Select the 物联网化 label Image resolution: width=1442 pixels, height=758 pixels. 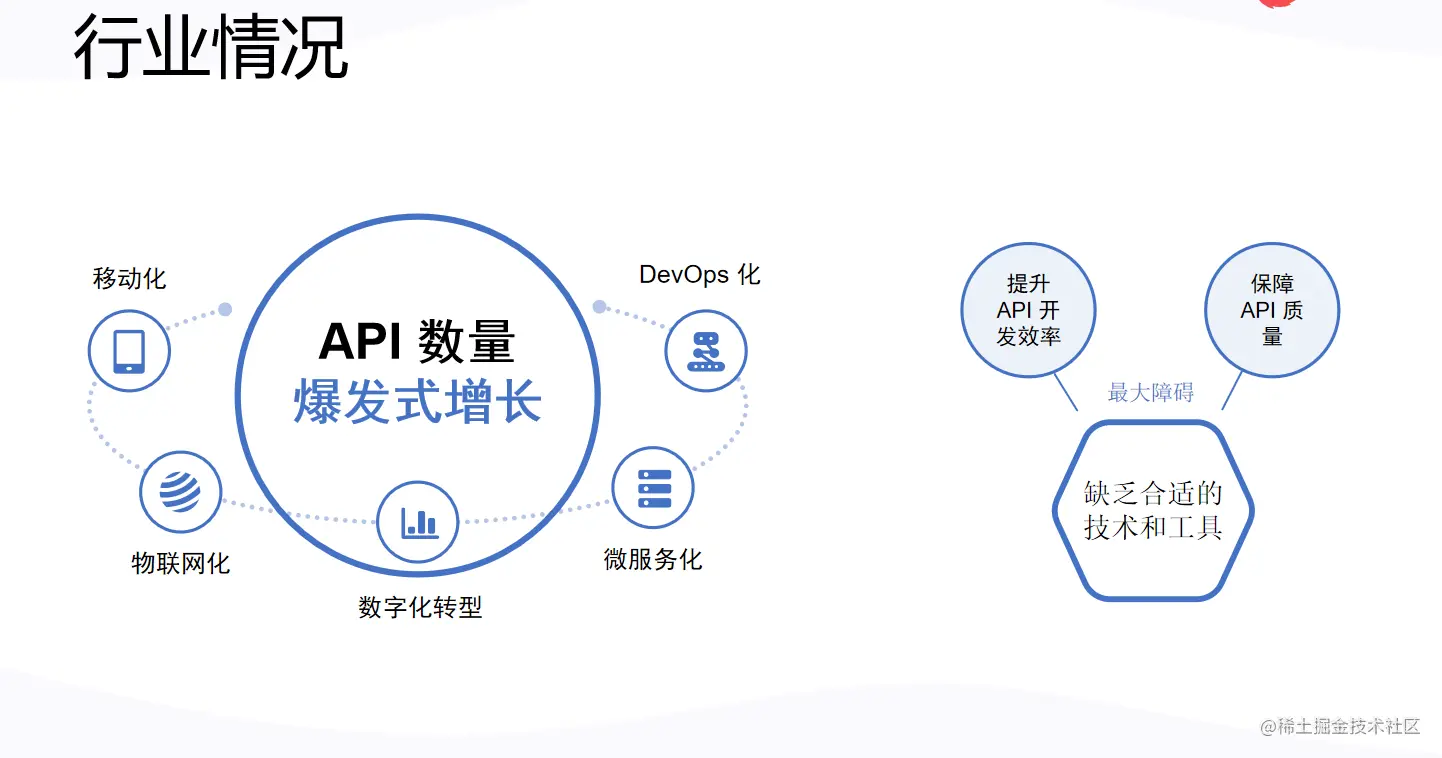pos(181,563)
